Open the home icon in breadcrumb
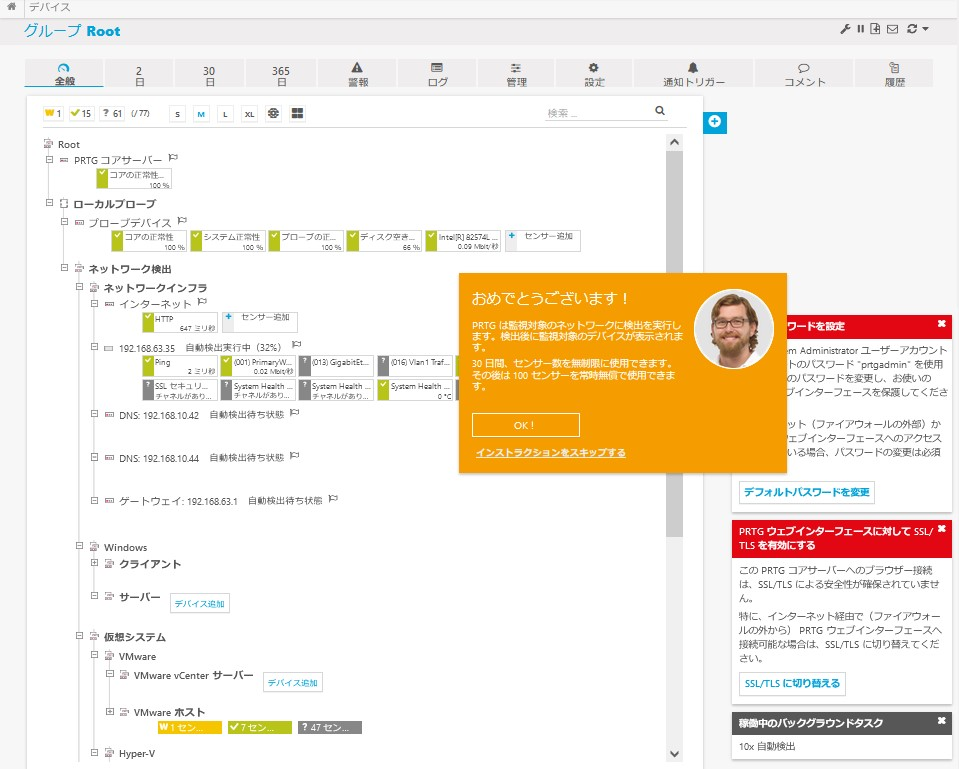This screenshot has width=959, height=769. pos(11,7)
